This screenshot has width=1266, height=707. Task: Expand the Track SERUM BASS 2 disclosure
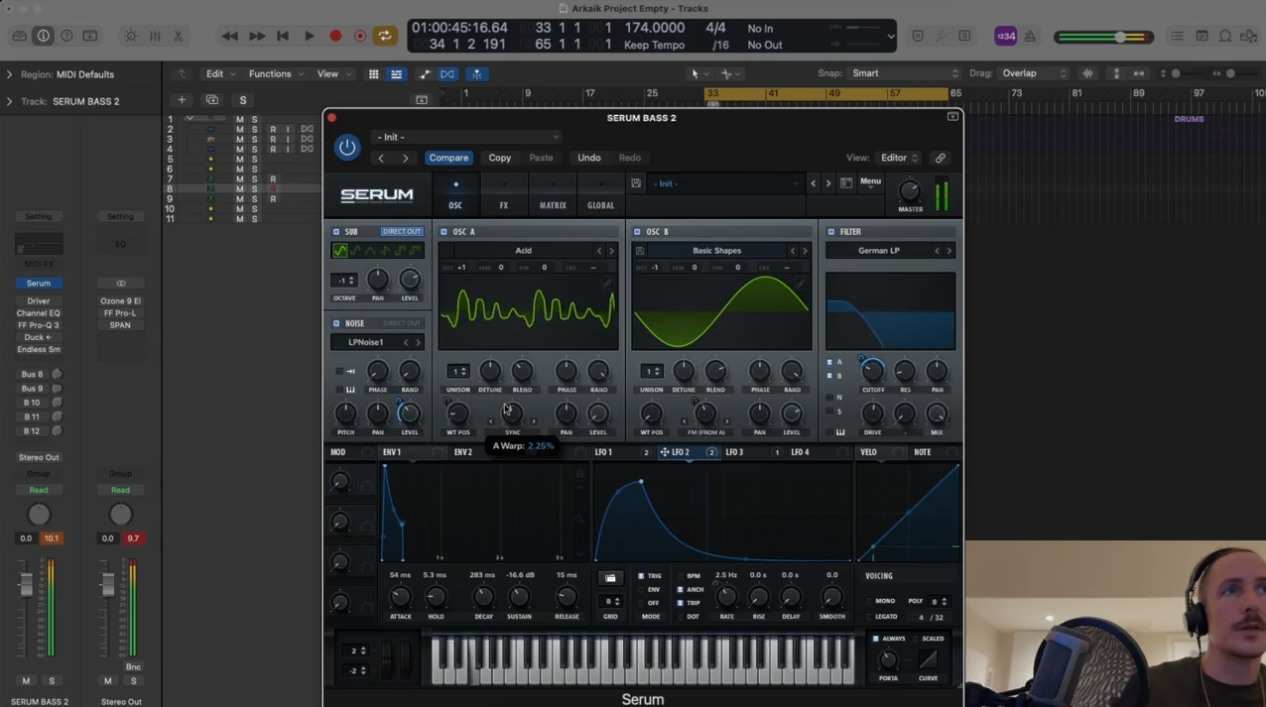[9, 101]
